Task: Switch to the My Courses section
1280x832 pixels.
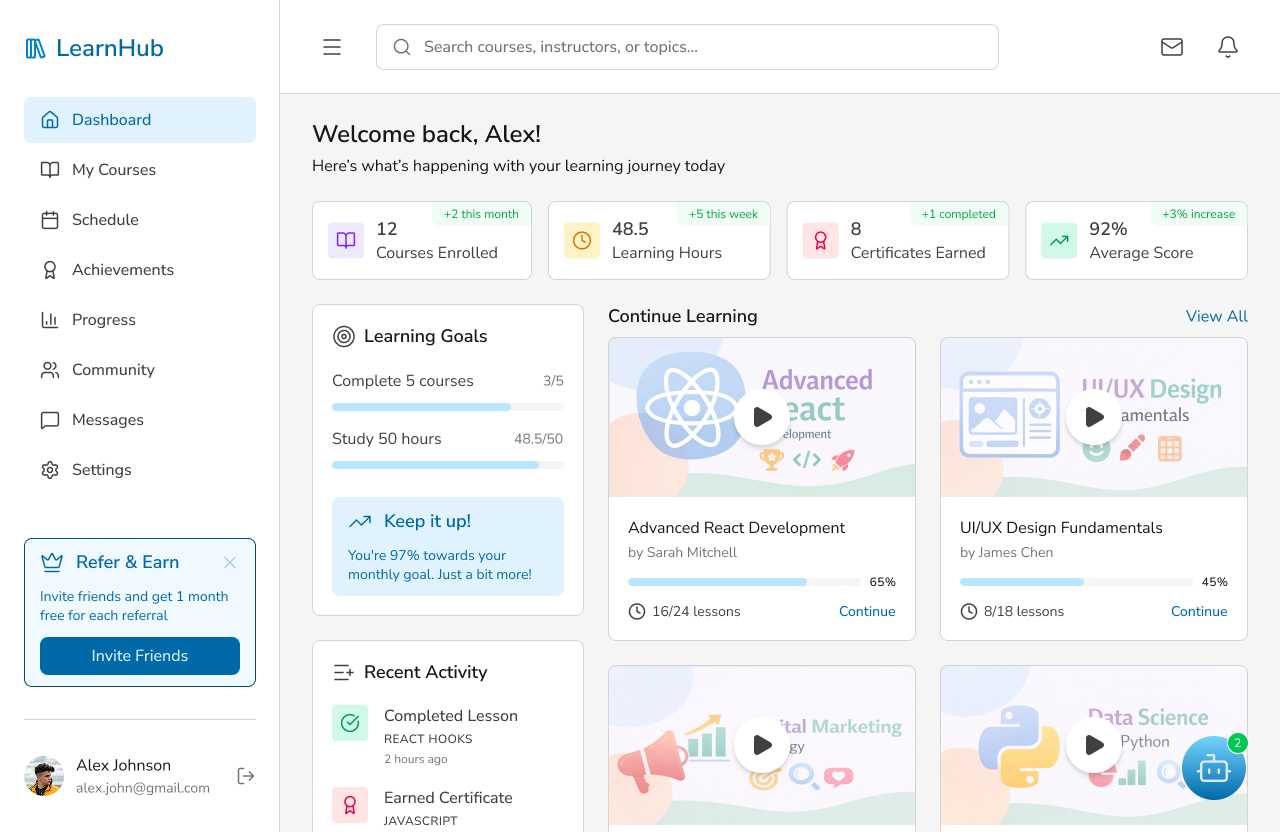Action: click(113, 169)
